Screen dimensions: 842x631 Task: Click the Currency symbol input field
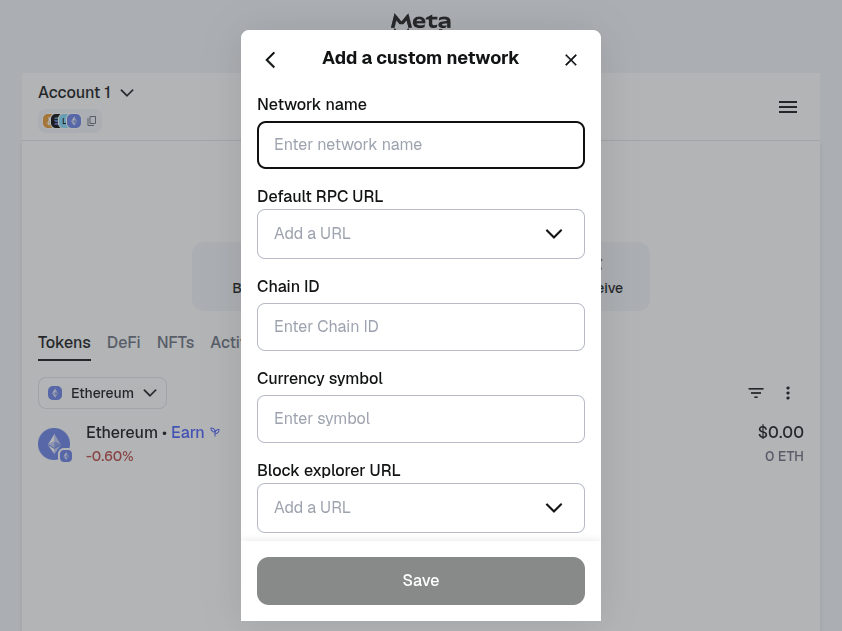(420, 418)
